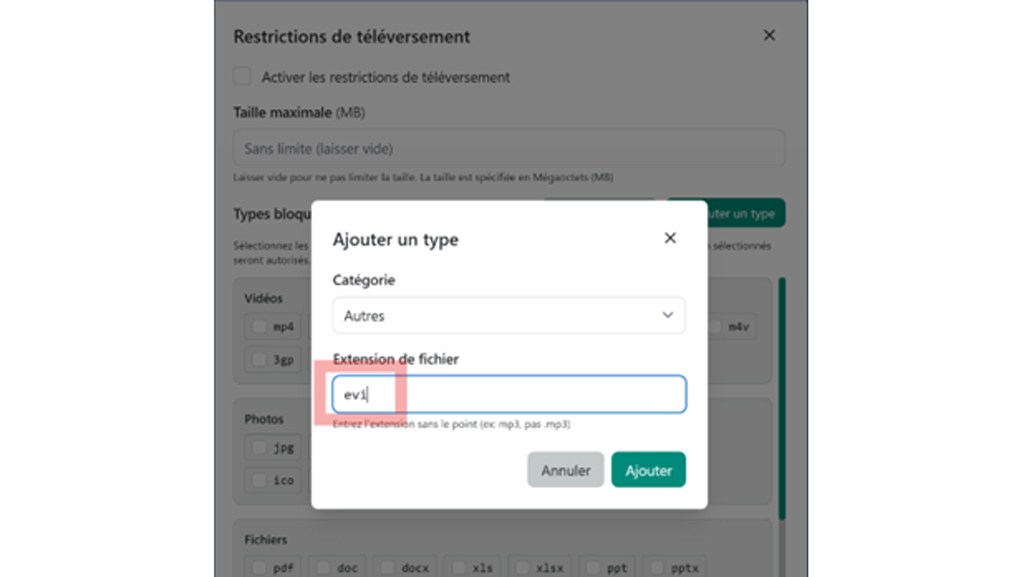Check the pptx file extension
The height and width of the screenshot is (577, 1024).
660,567
